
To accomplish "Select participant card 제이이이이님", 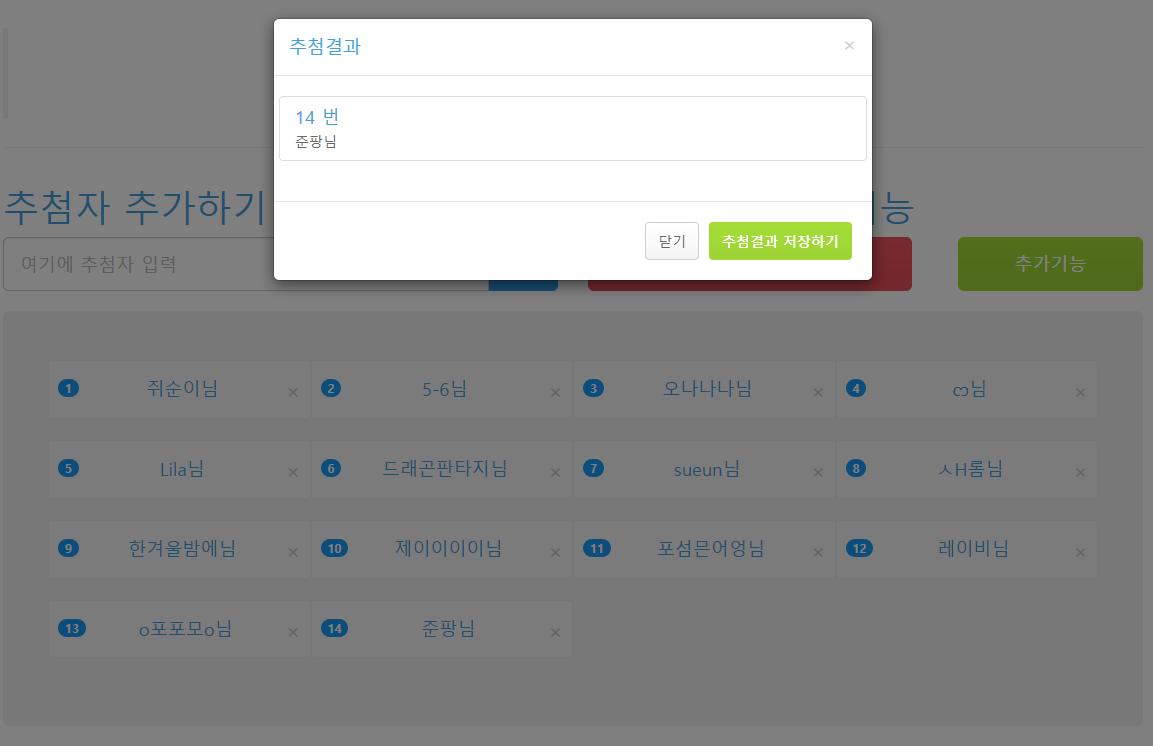I will pyautogui.click(x=442, y=548).
